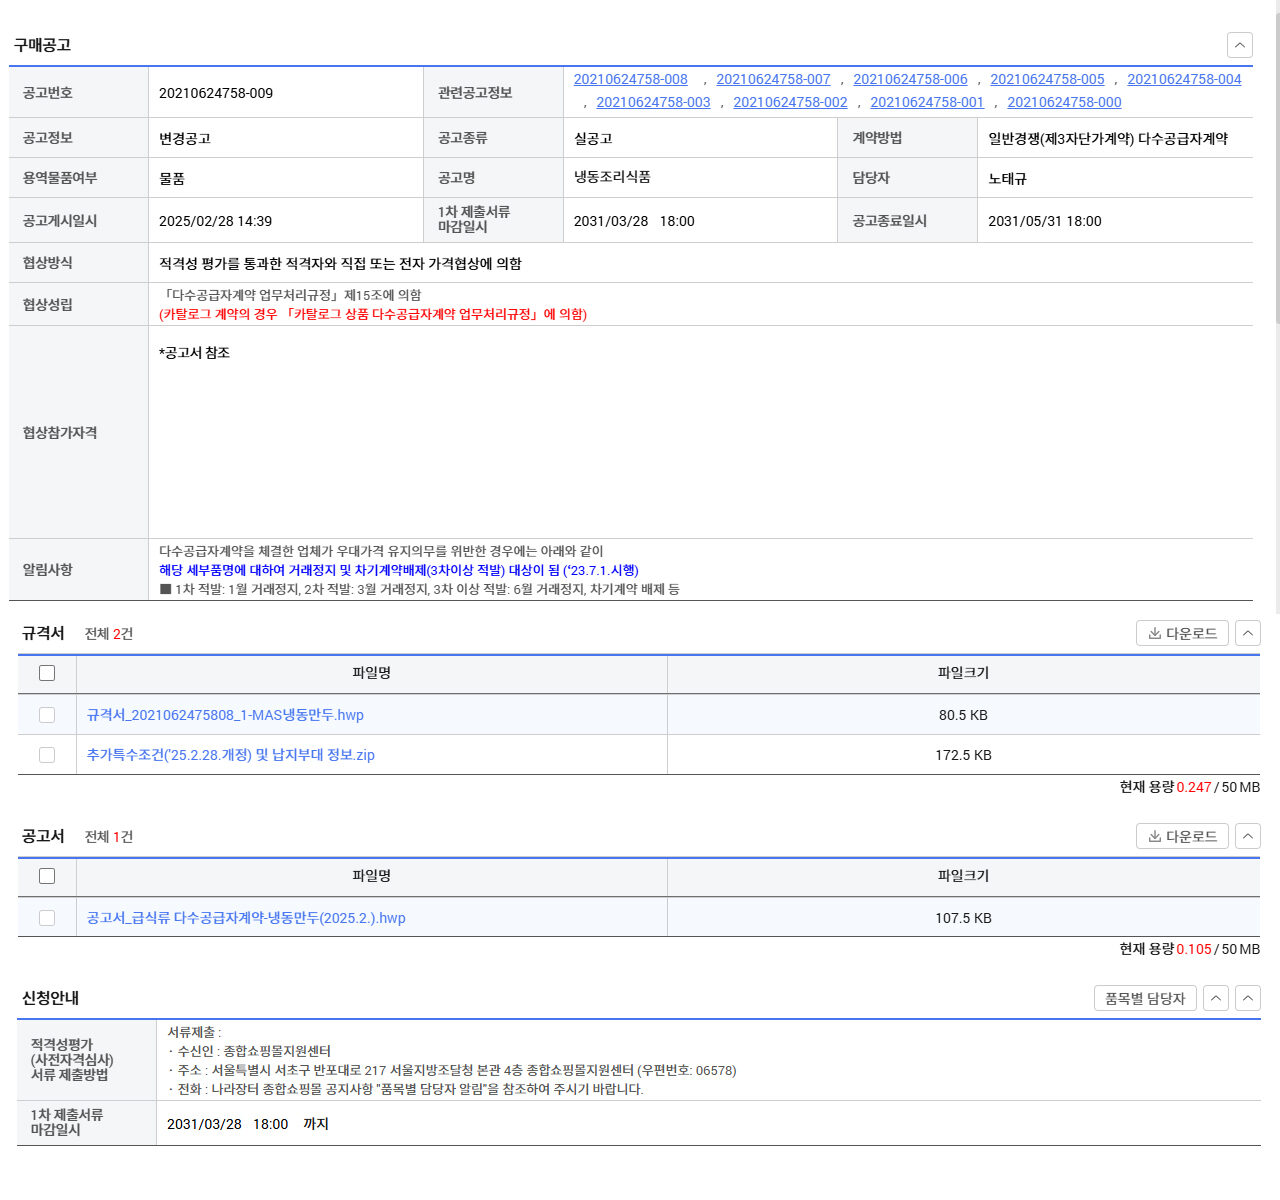Check the 공고서_급식류 hwp file checkbox

[x=47, y=918]
